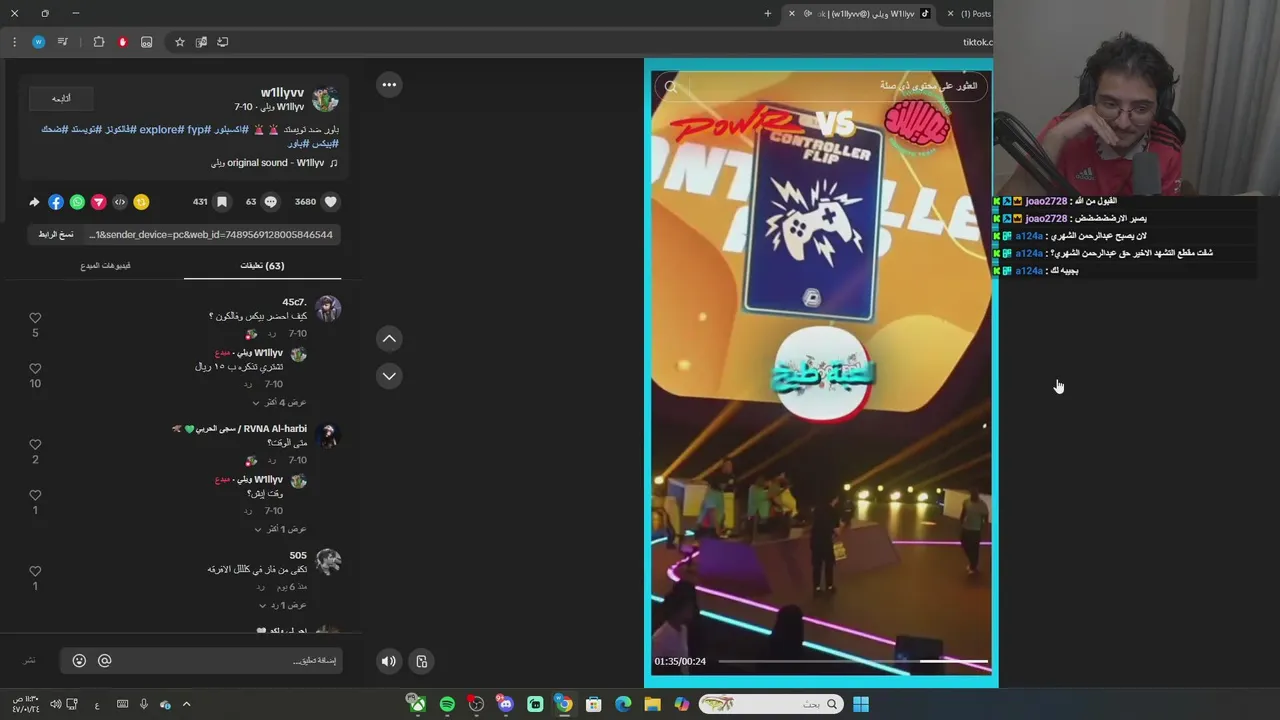Reply to RVNA Al-harbi's comment

tap(270, 461)
